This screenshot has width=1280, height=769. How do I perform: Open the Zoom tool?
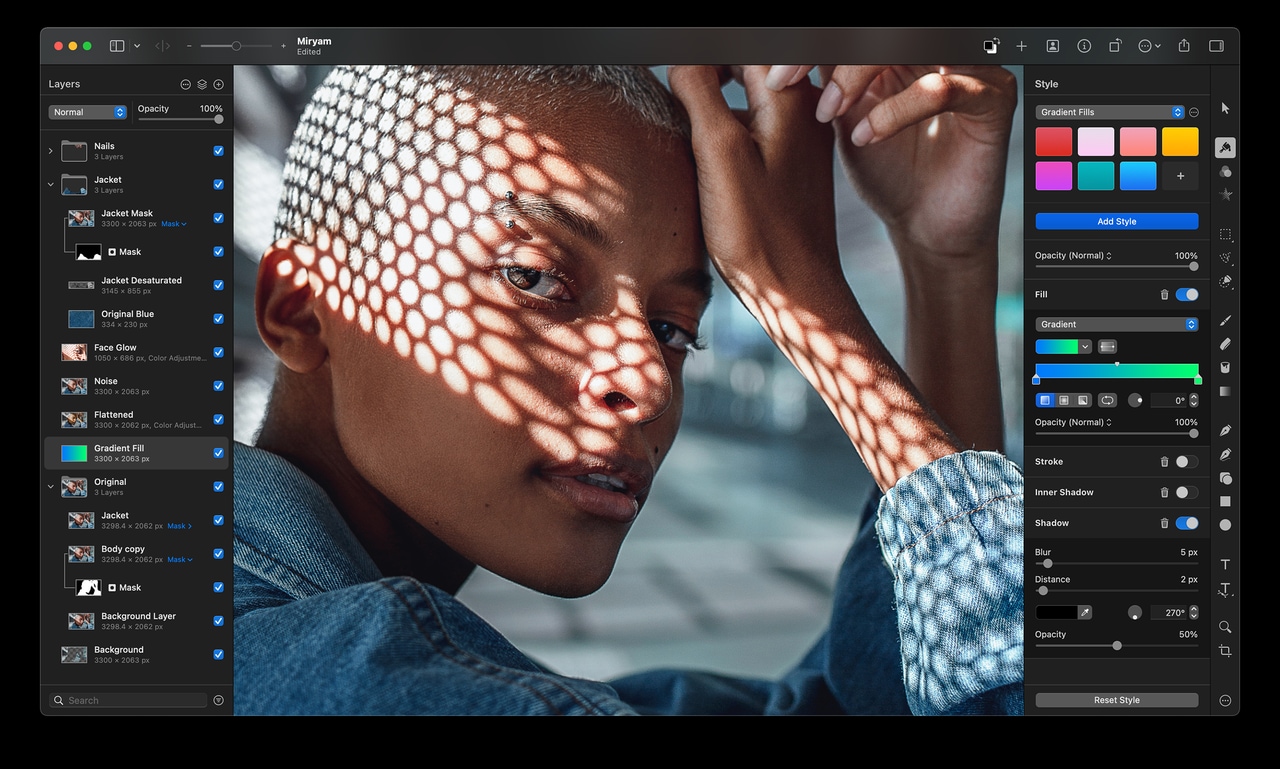pos(1225,627)
